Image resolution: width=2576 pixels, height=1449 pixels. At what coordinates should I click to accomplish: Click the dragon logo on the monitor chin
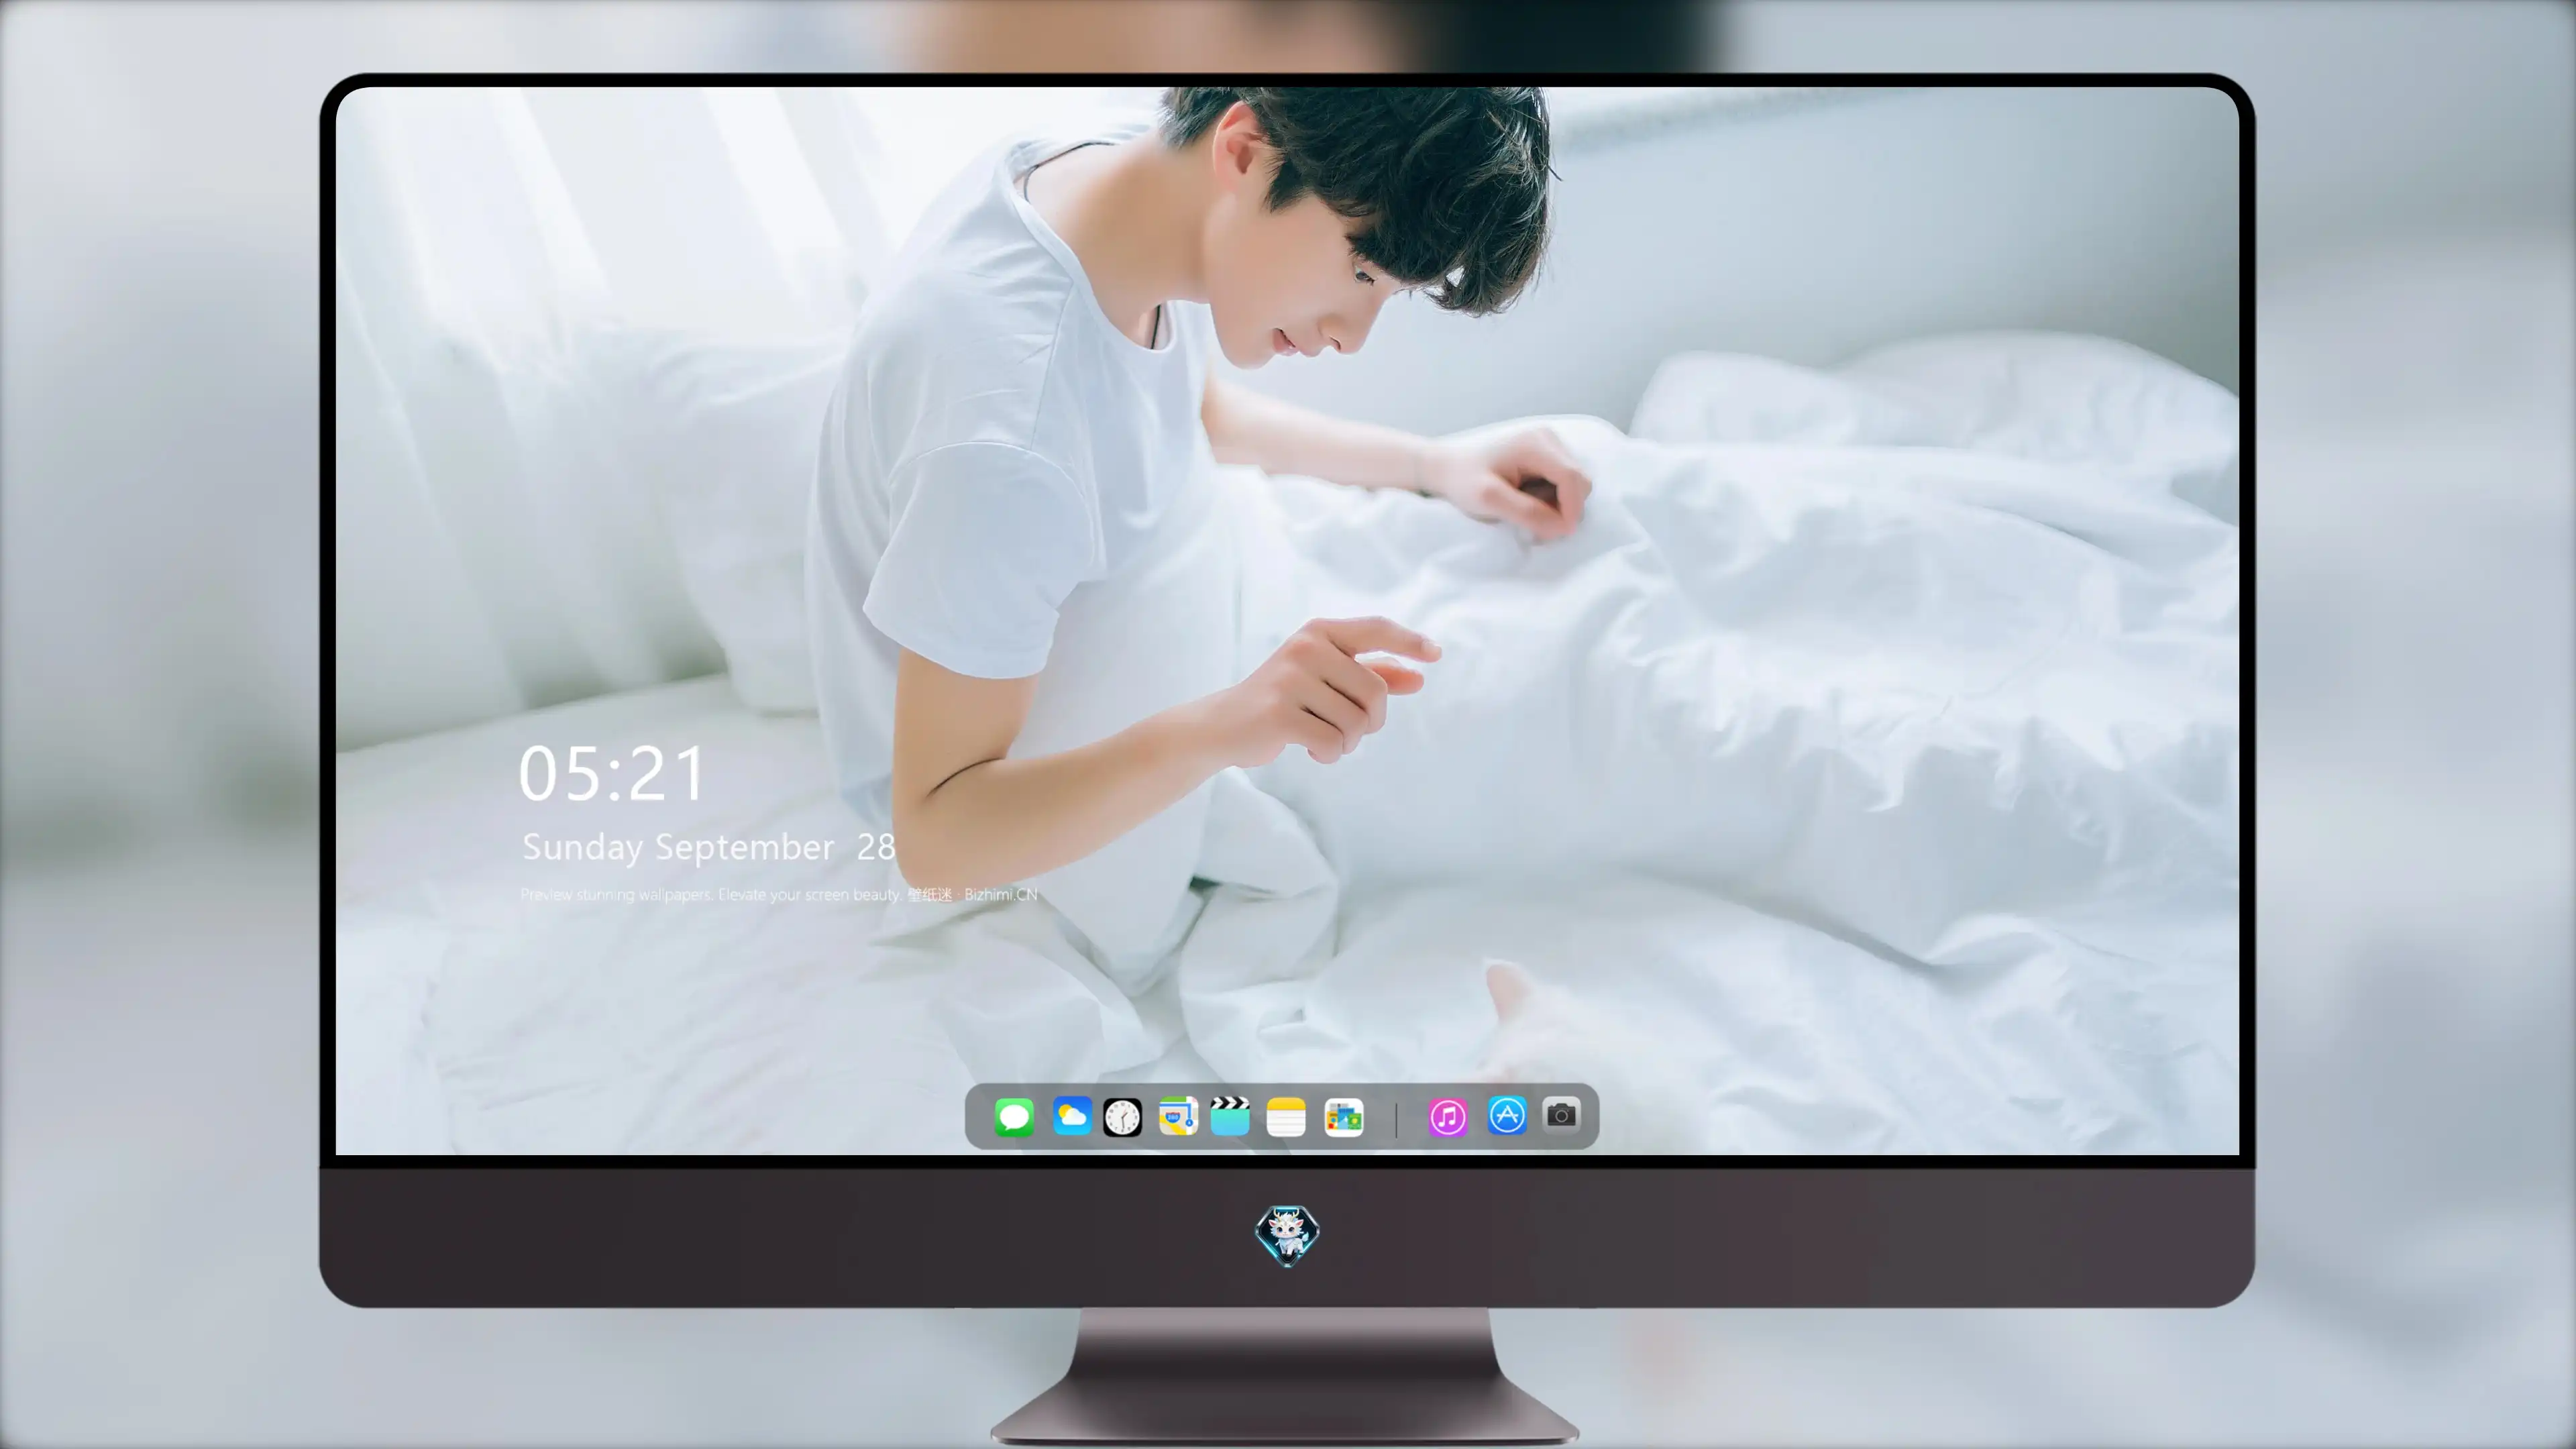tap(1287, 1236)
